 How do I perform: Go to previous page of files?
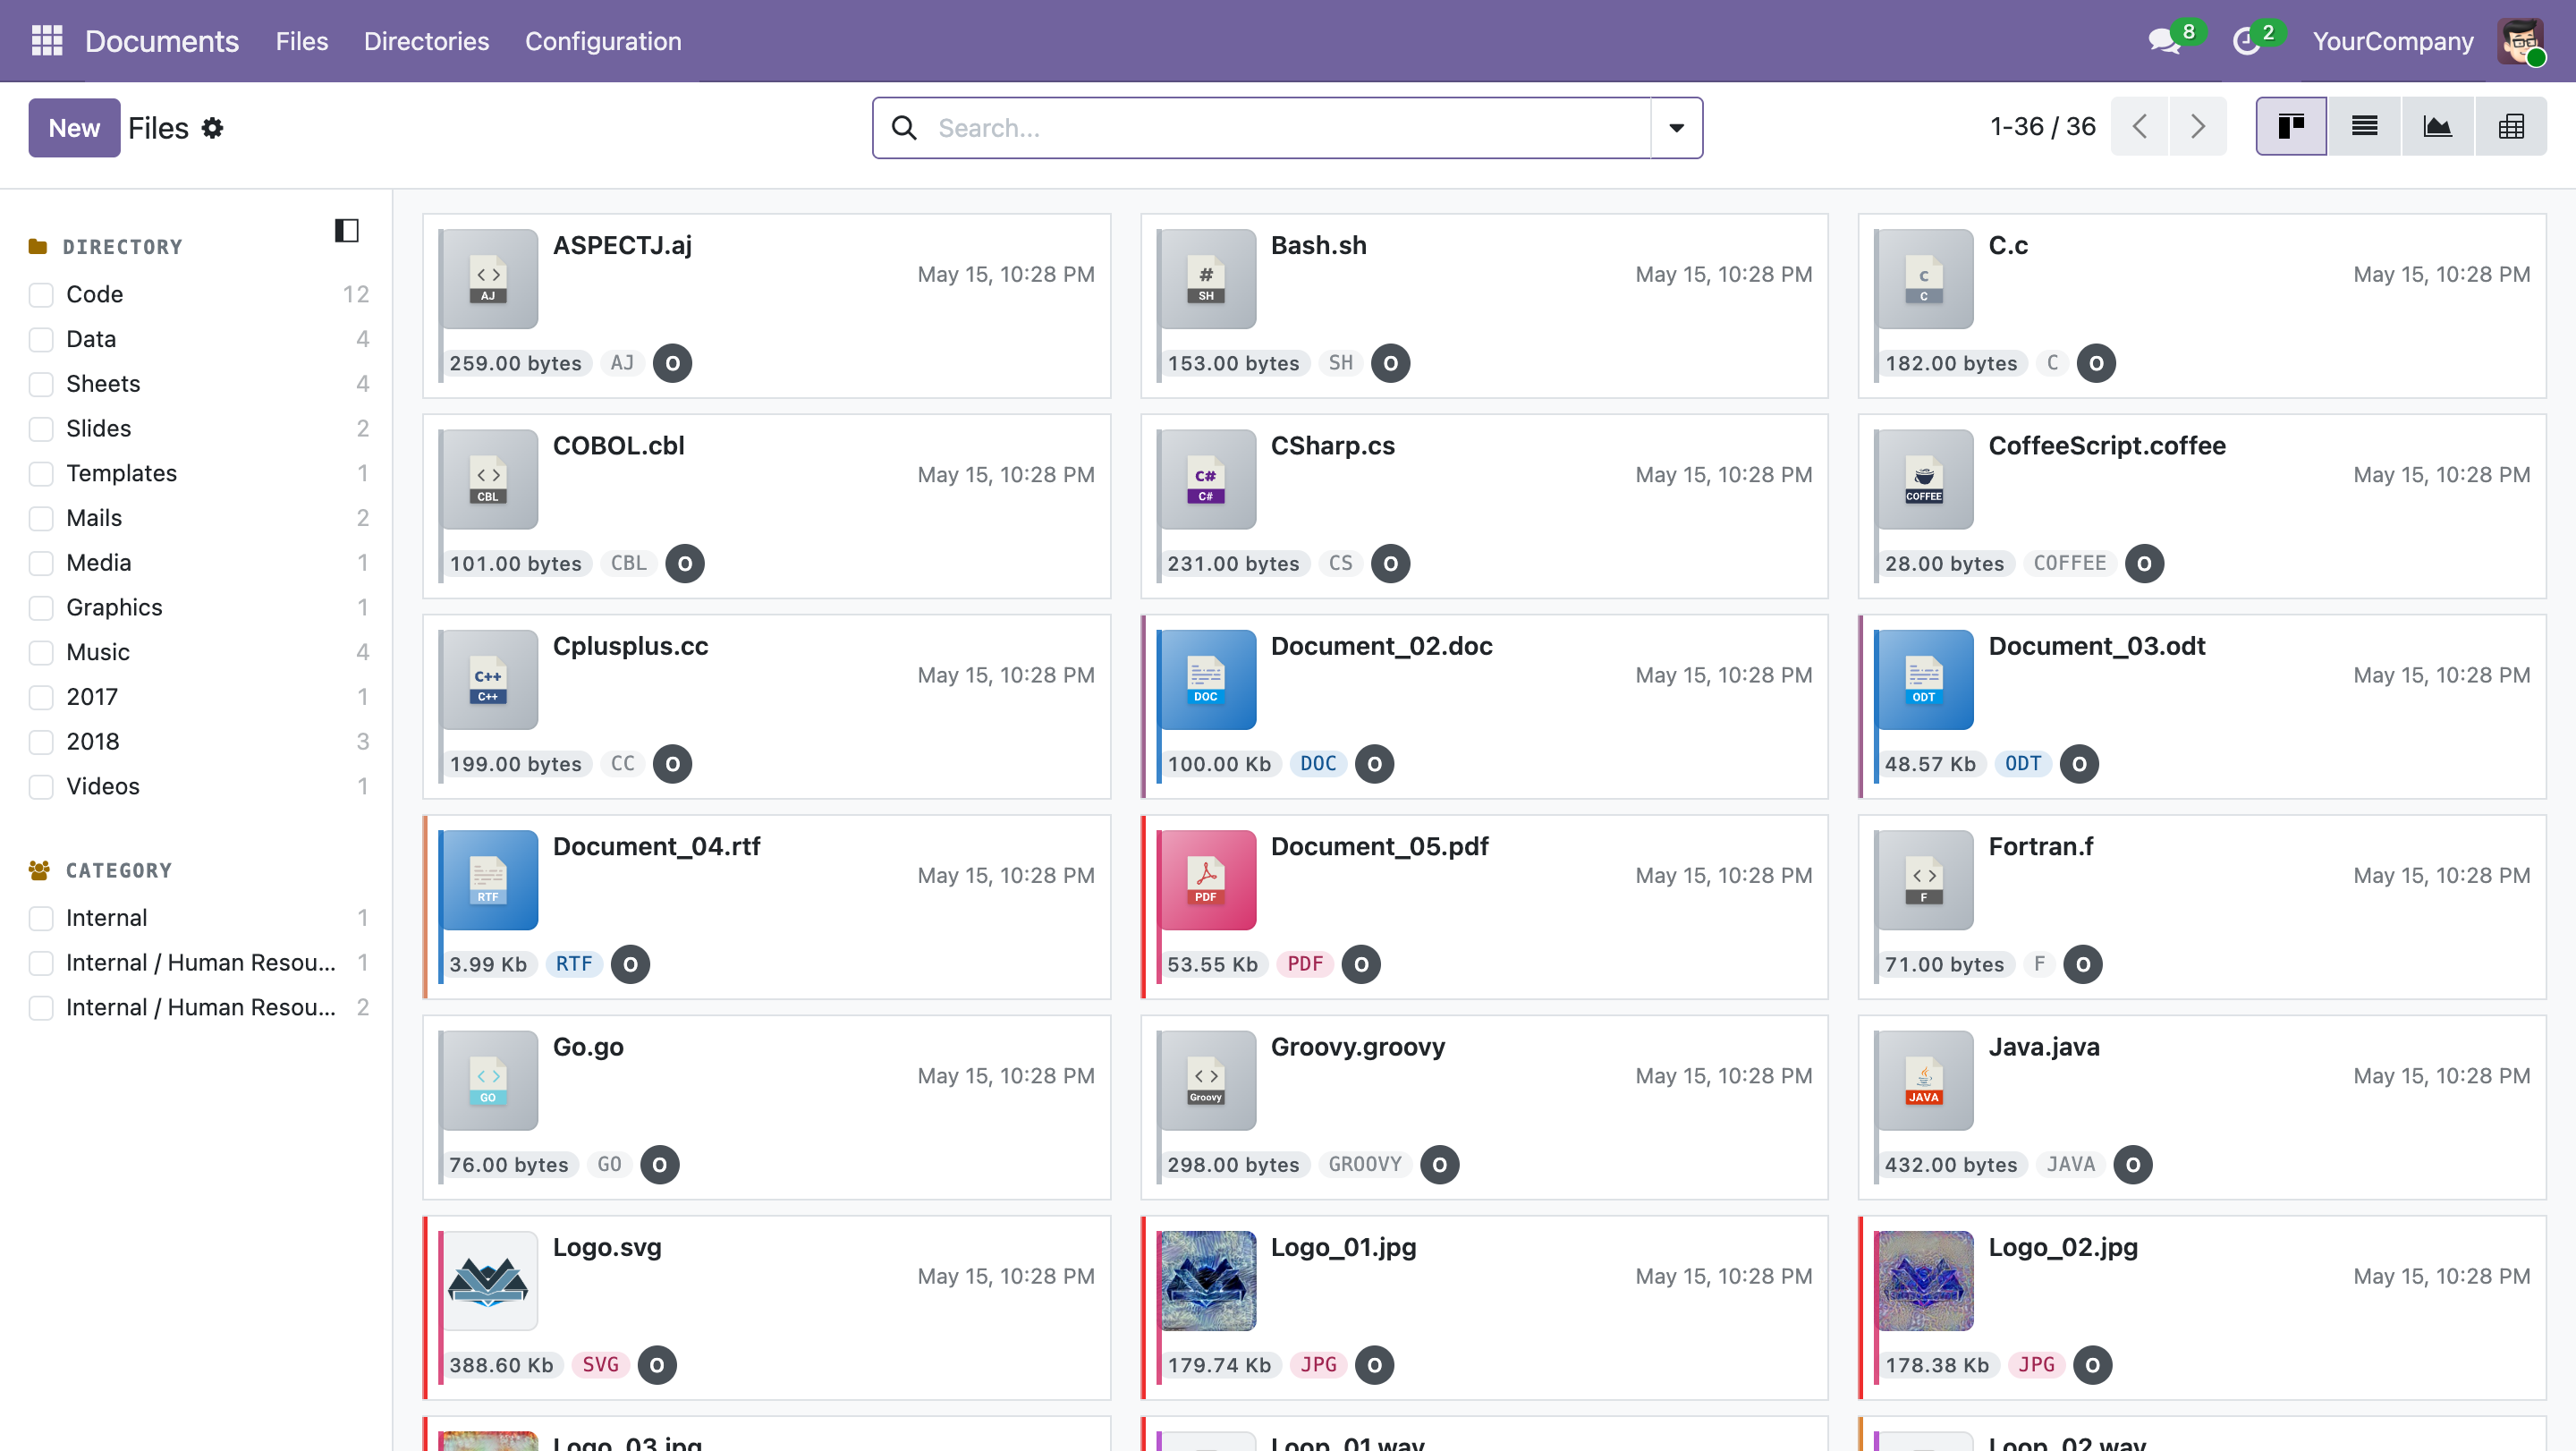(2139, 127)
